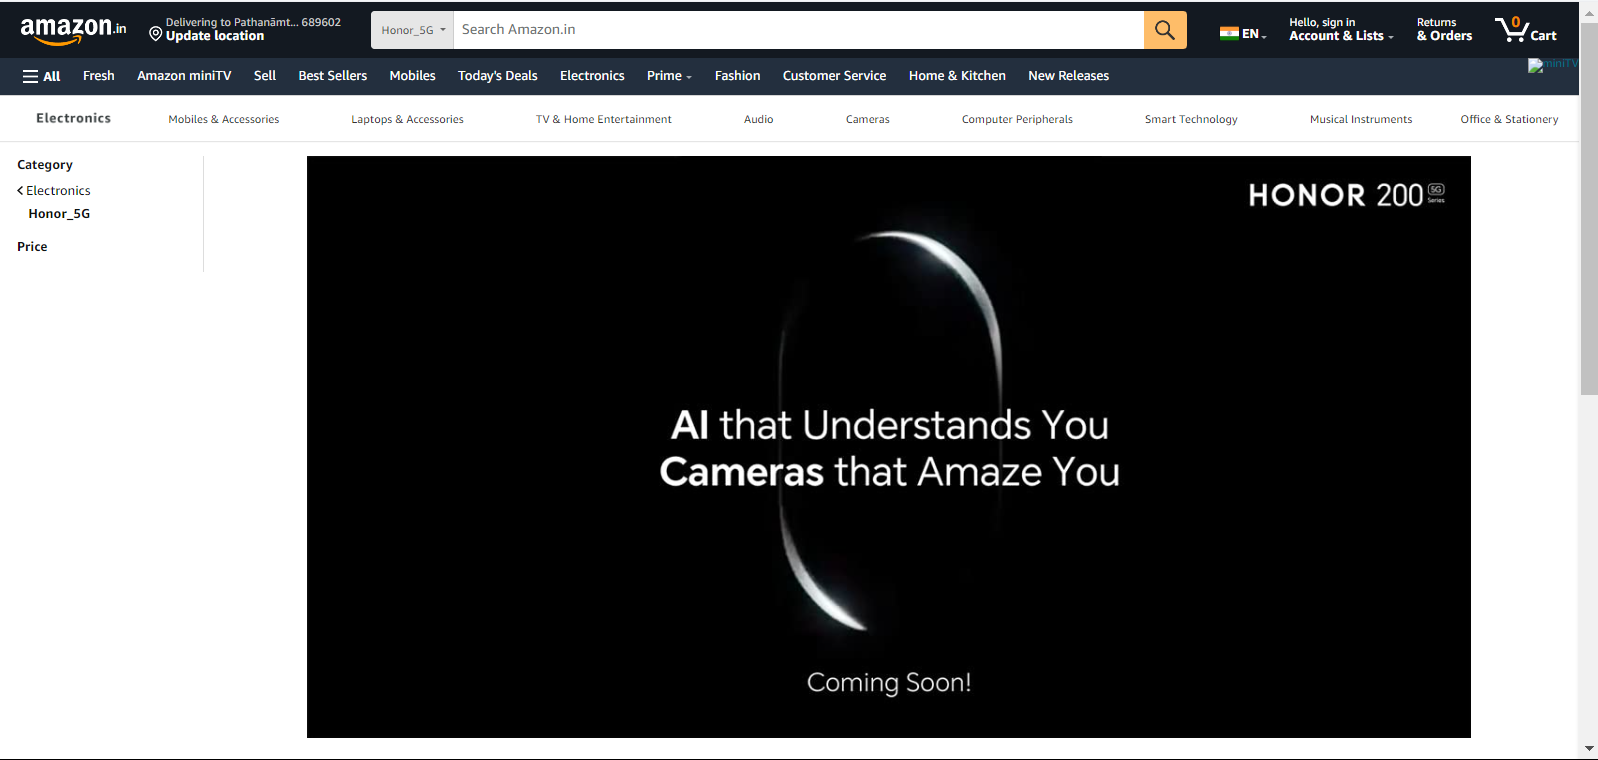
Task: Open the All hamburger menu
Action: click(41, 76)
